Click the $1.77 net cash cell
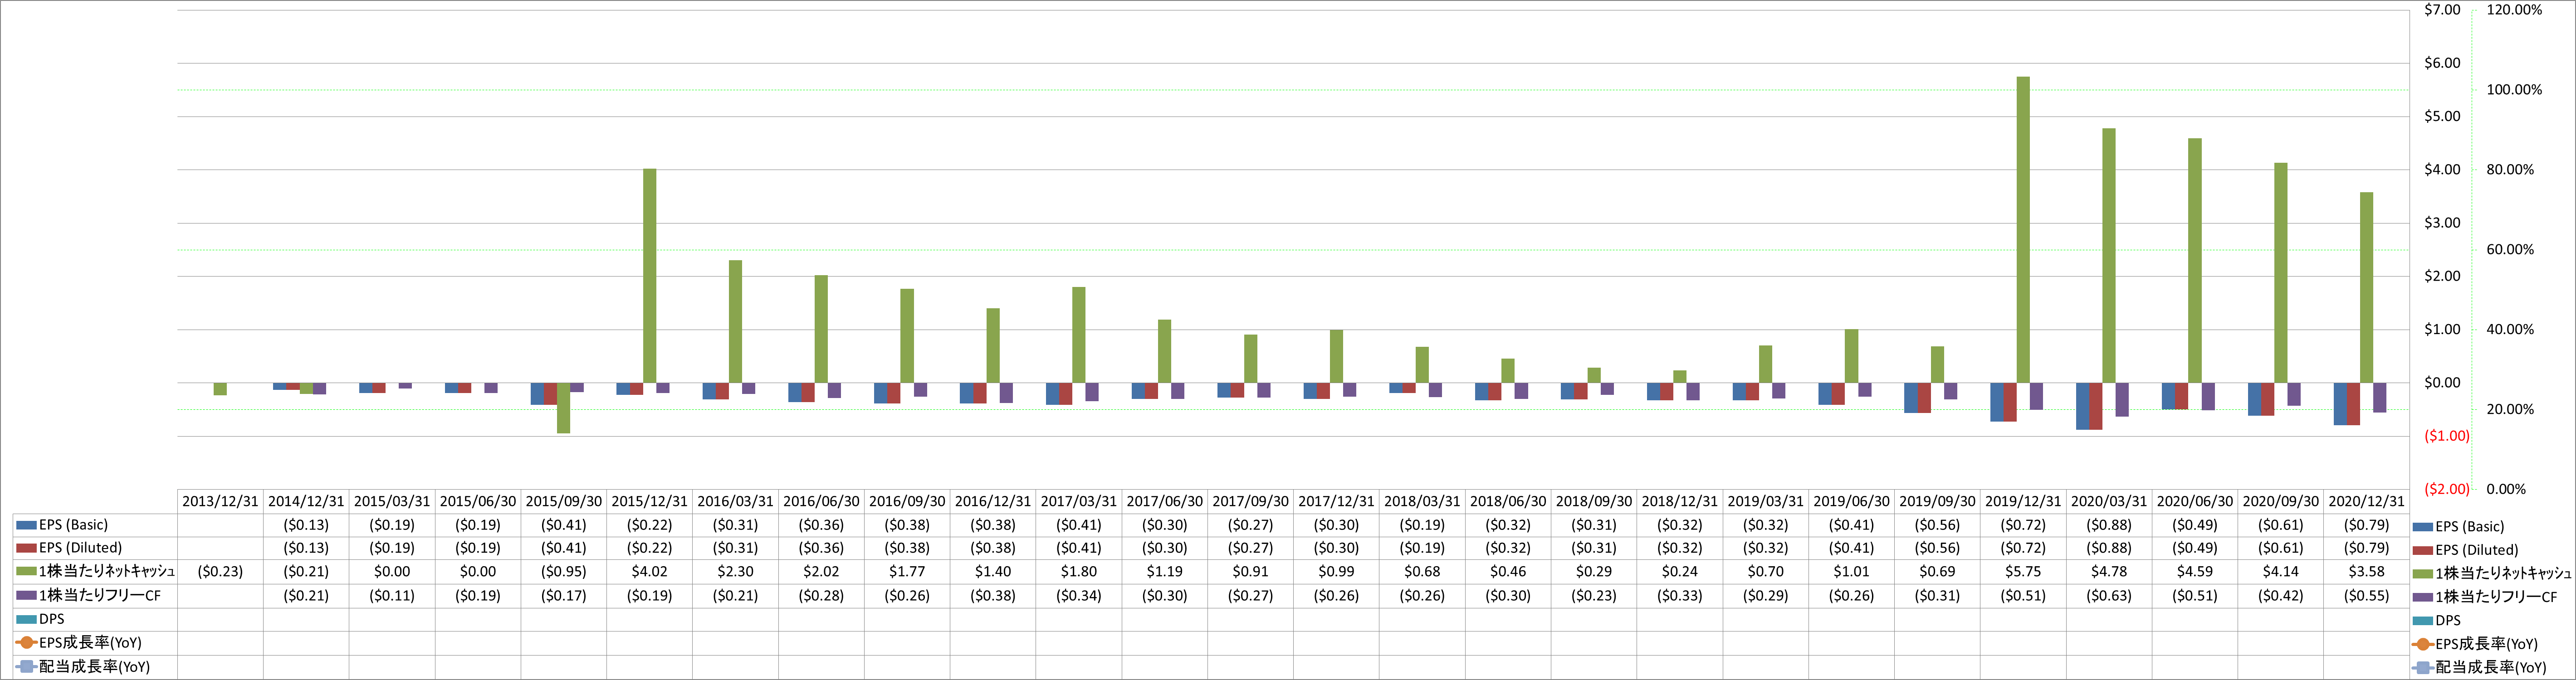Viewport: 2576px width, 680px height. point(907,572)
